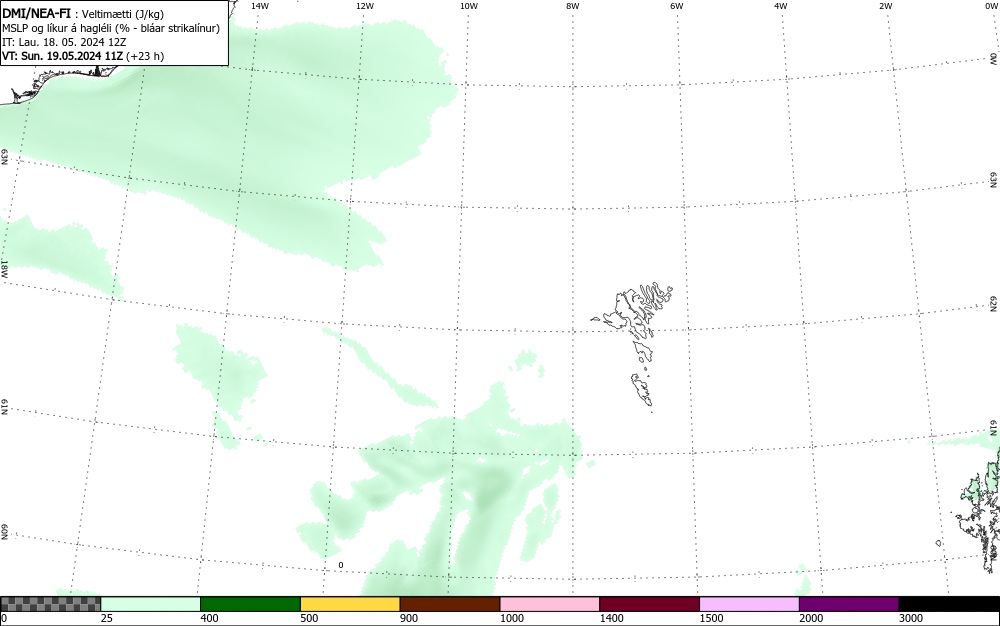Click the legend value "900"
1000x626 pixels.
tap(409, 618)
